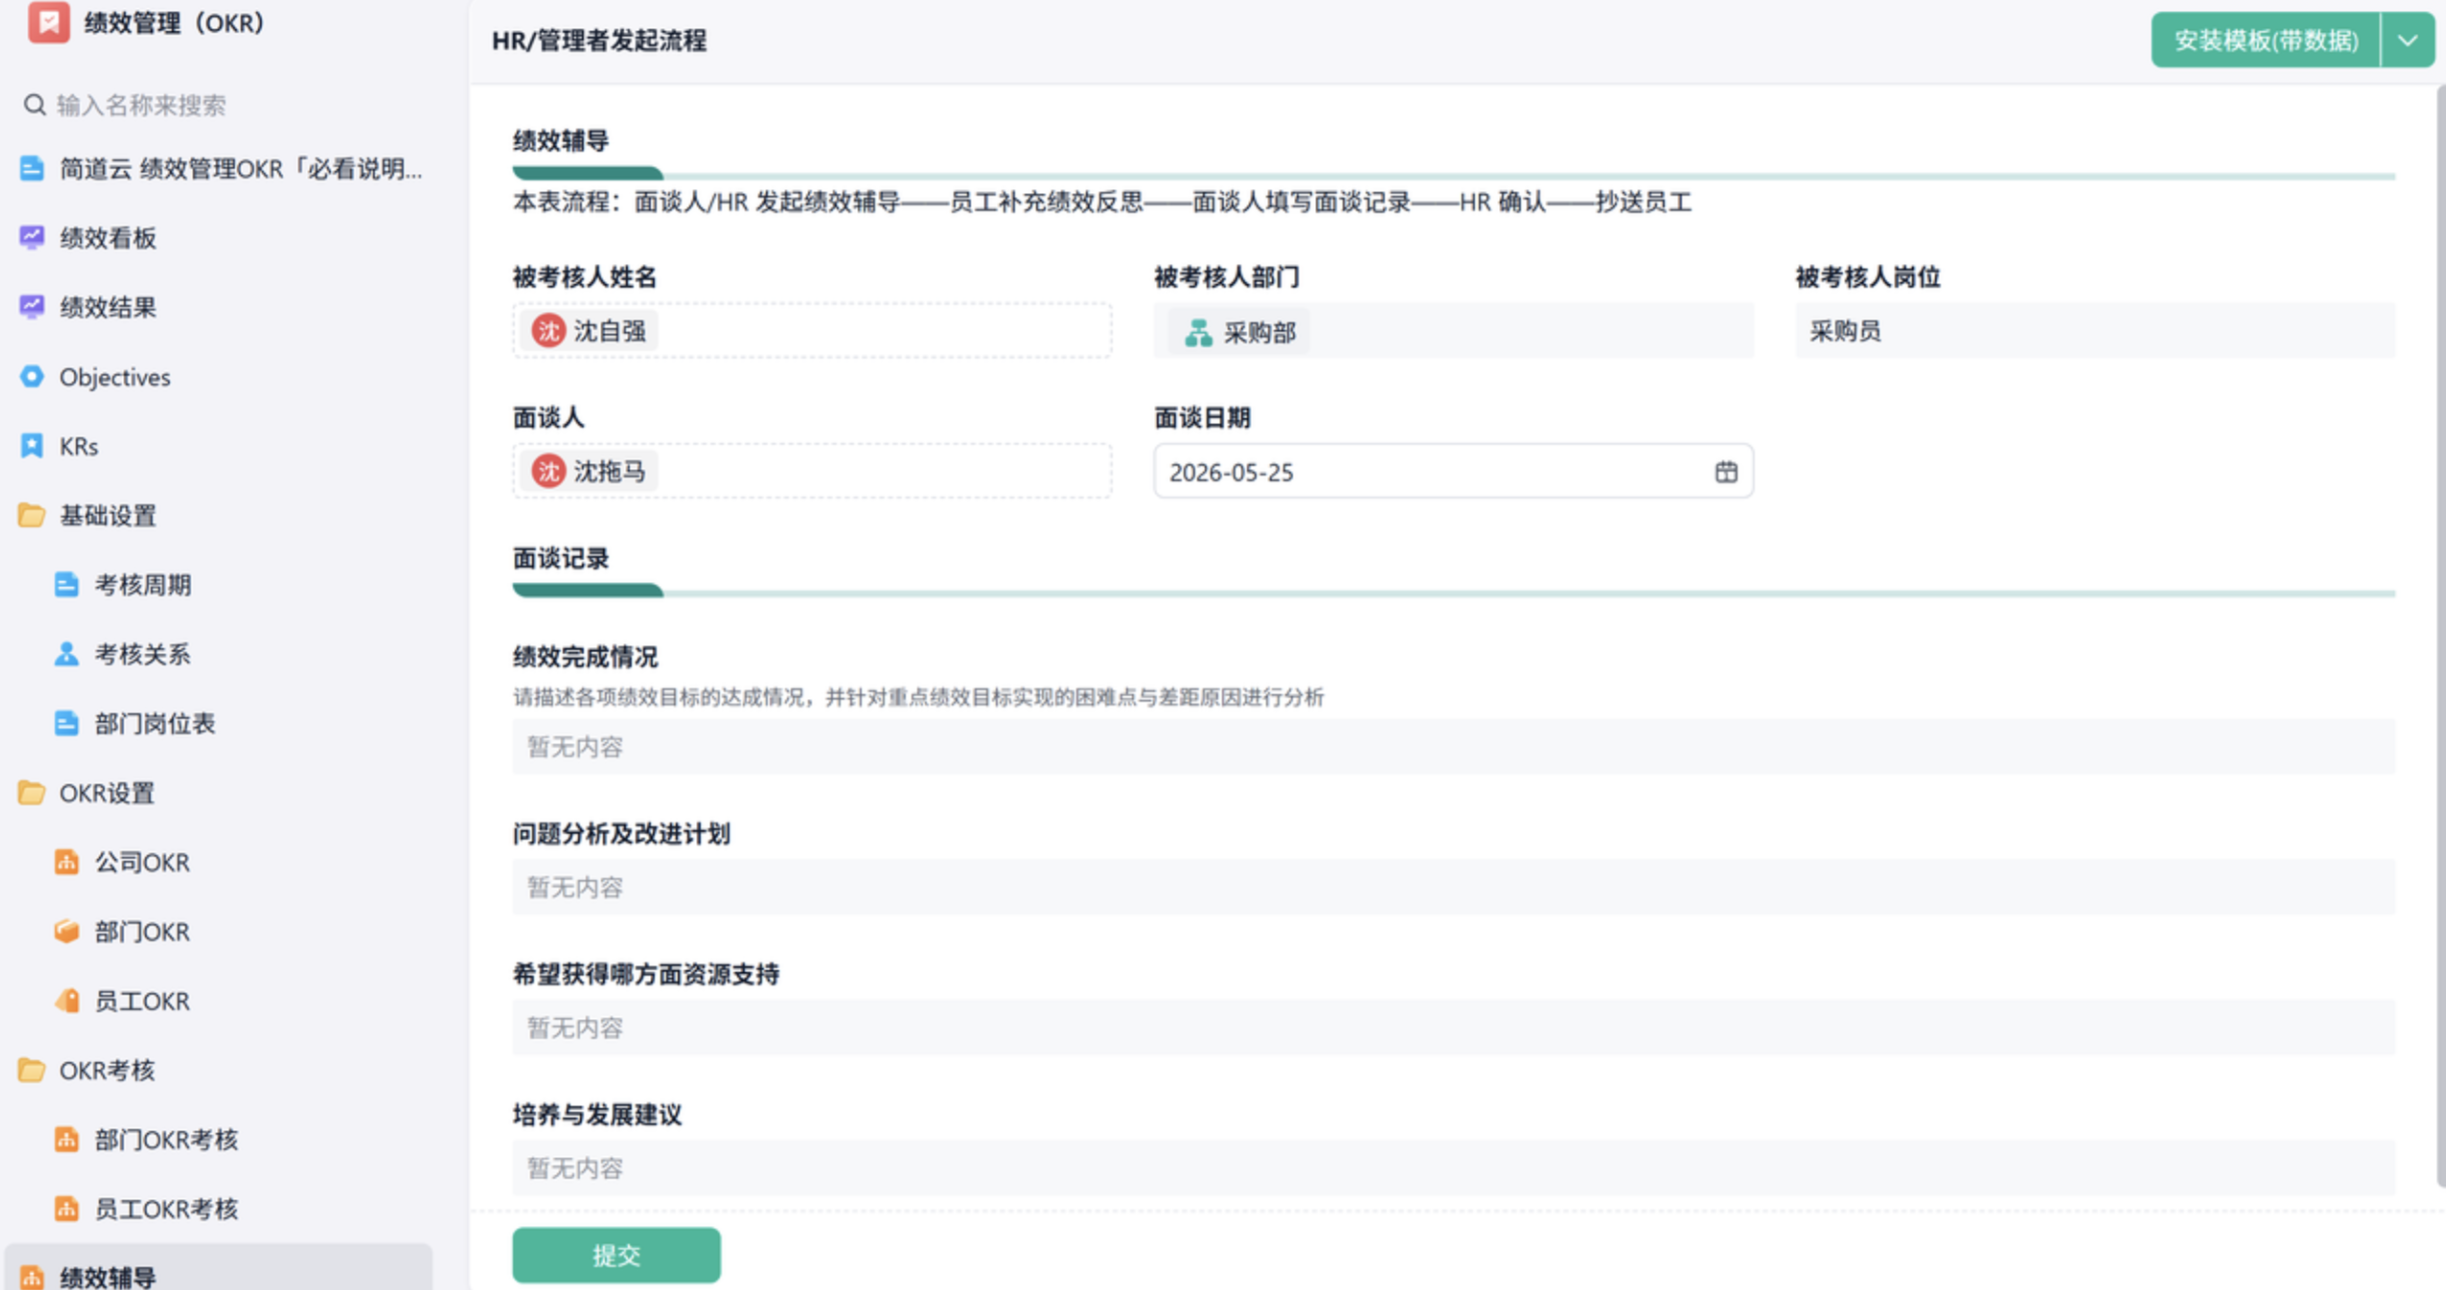2446x1290 pixels.
Task: Click the 部门OKR考核 workflow icon
Action: click(x=67, y=1139)
